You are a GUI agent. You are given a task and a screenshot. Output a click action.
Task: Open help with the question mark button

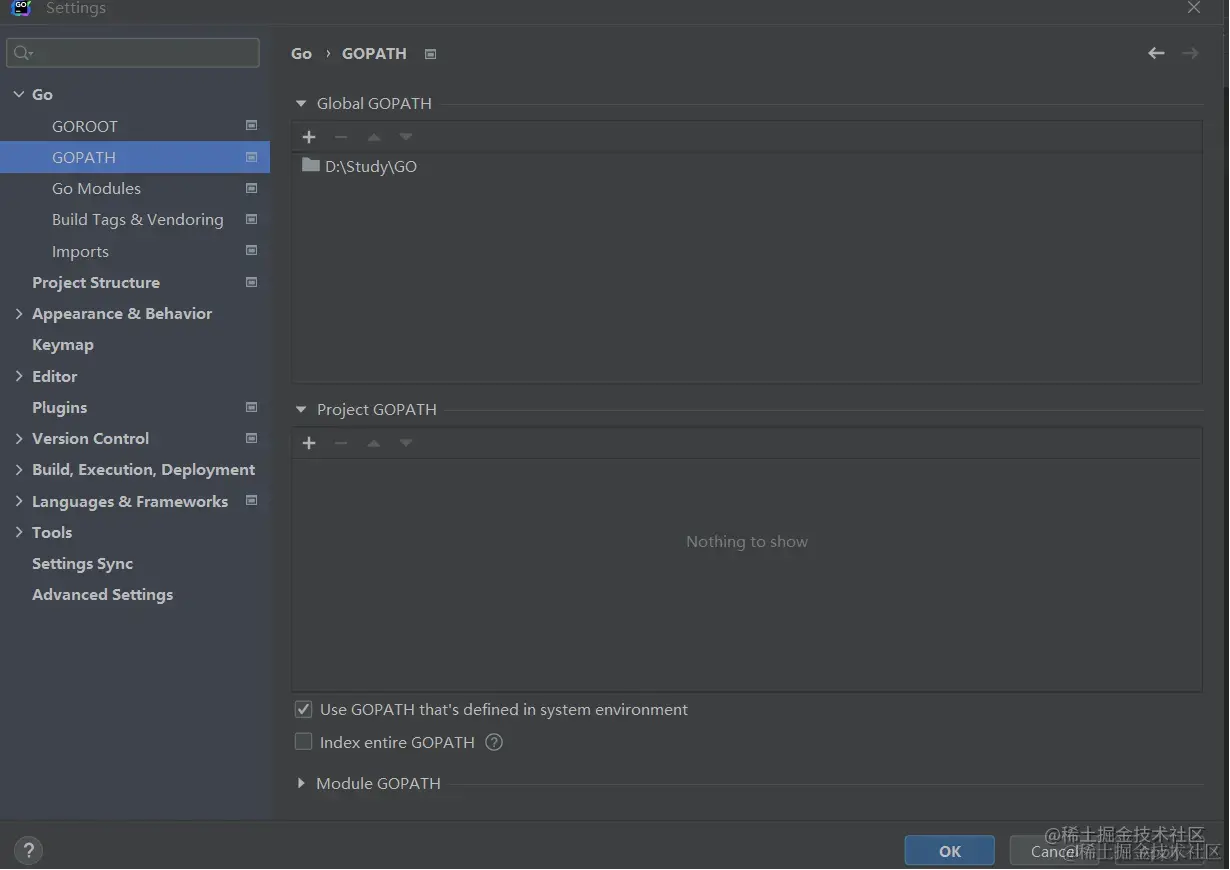28,851
